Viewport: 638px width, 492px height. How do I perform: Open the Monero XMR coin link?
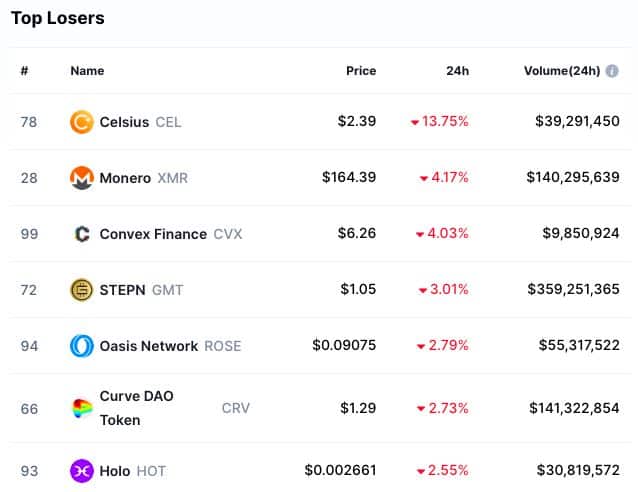click(143, 178)
